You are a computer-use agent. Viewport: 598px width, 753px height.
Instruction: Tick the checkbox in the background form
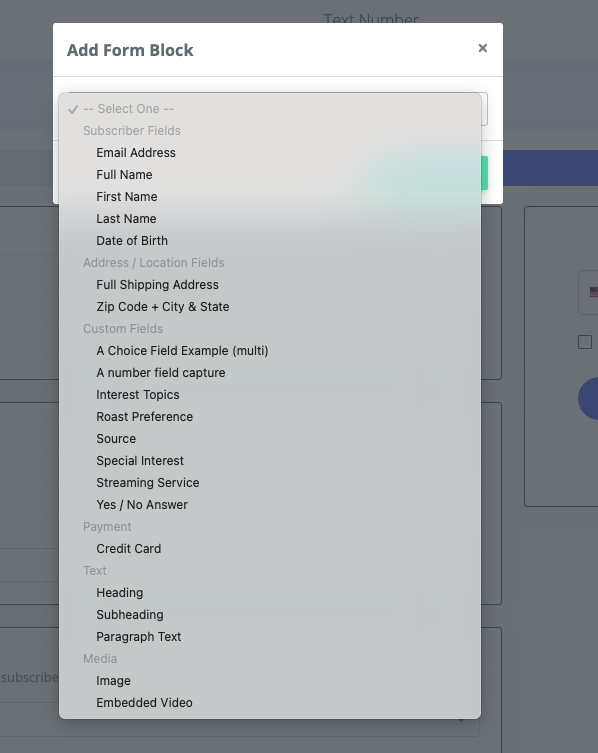pos(585,342)
